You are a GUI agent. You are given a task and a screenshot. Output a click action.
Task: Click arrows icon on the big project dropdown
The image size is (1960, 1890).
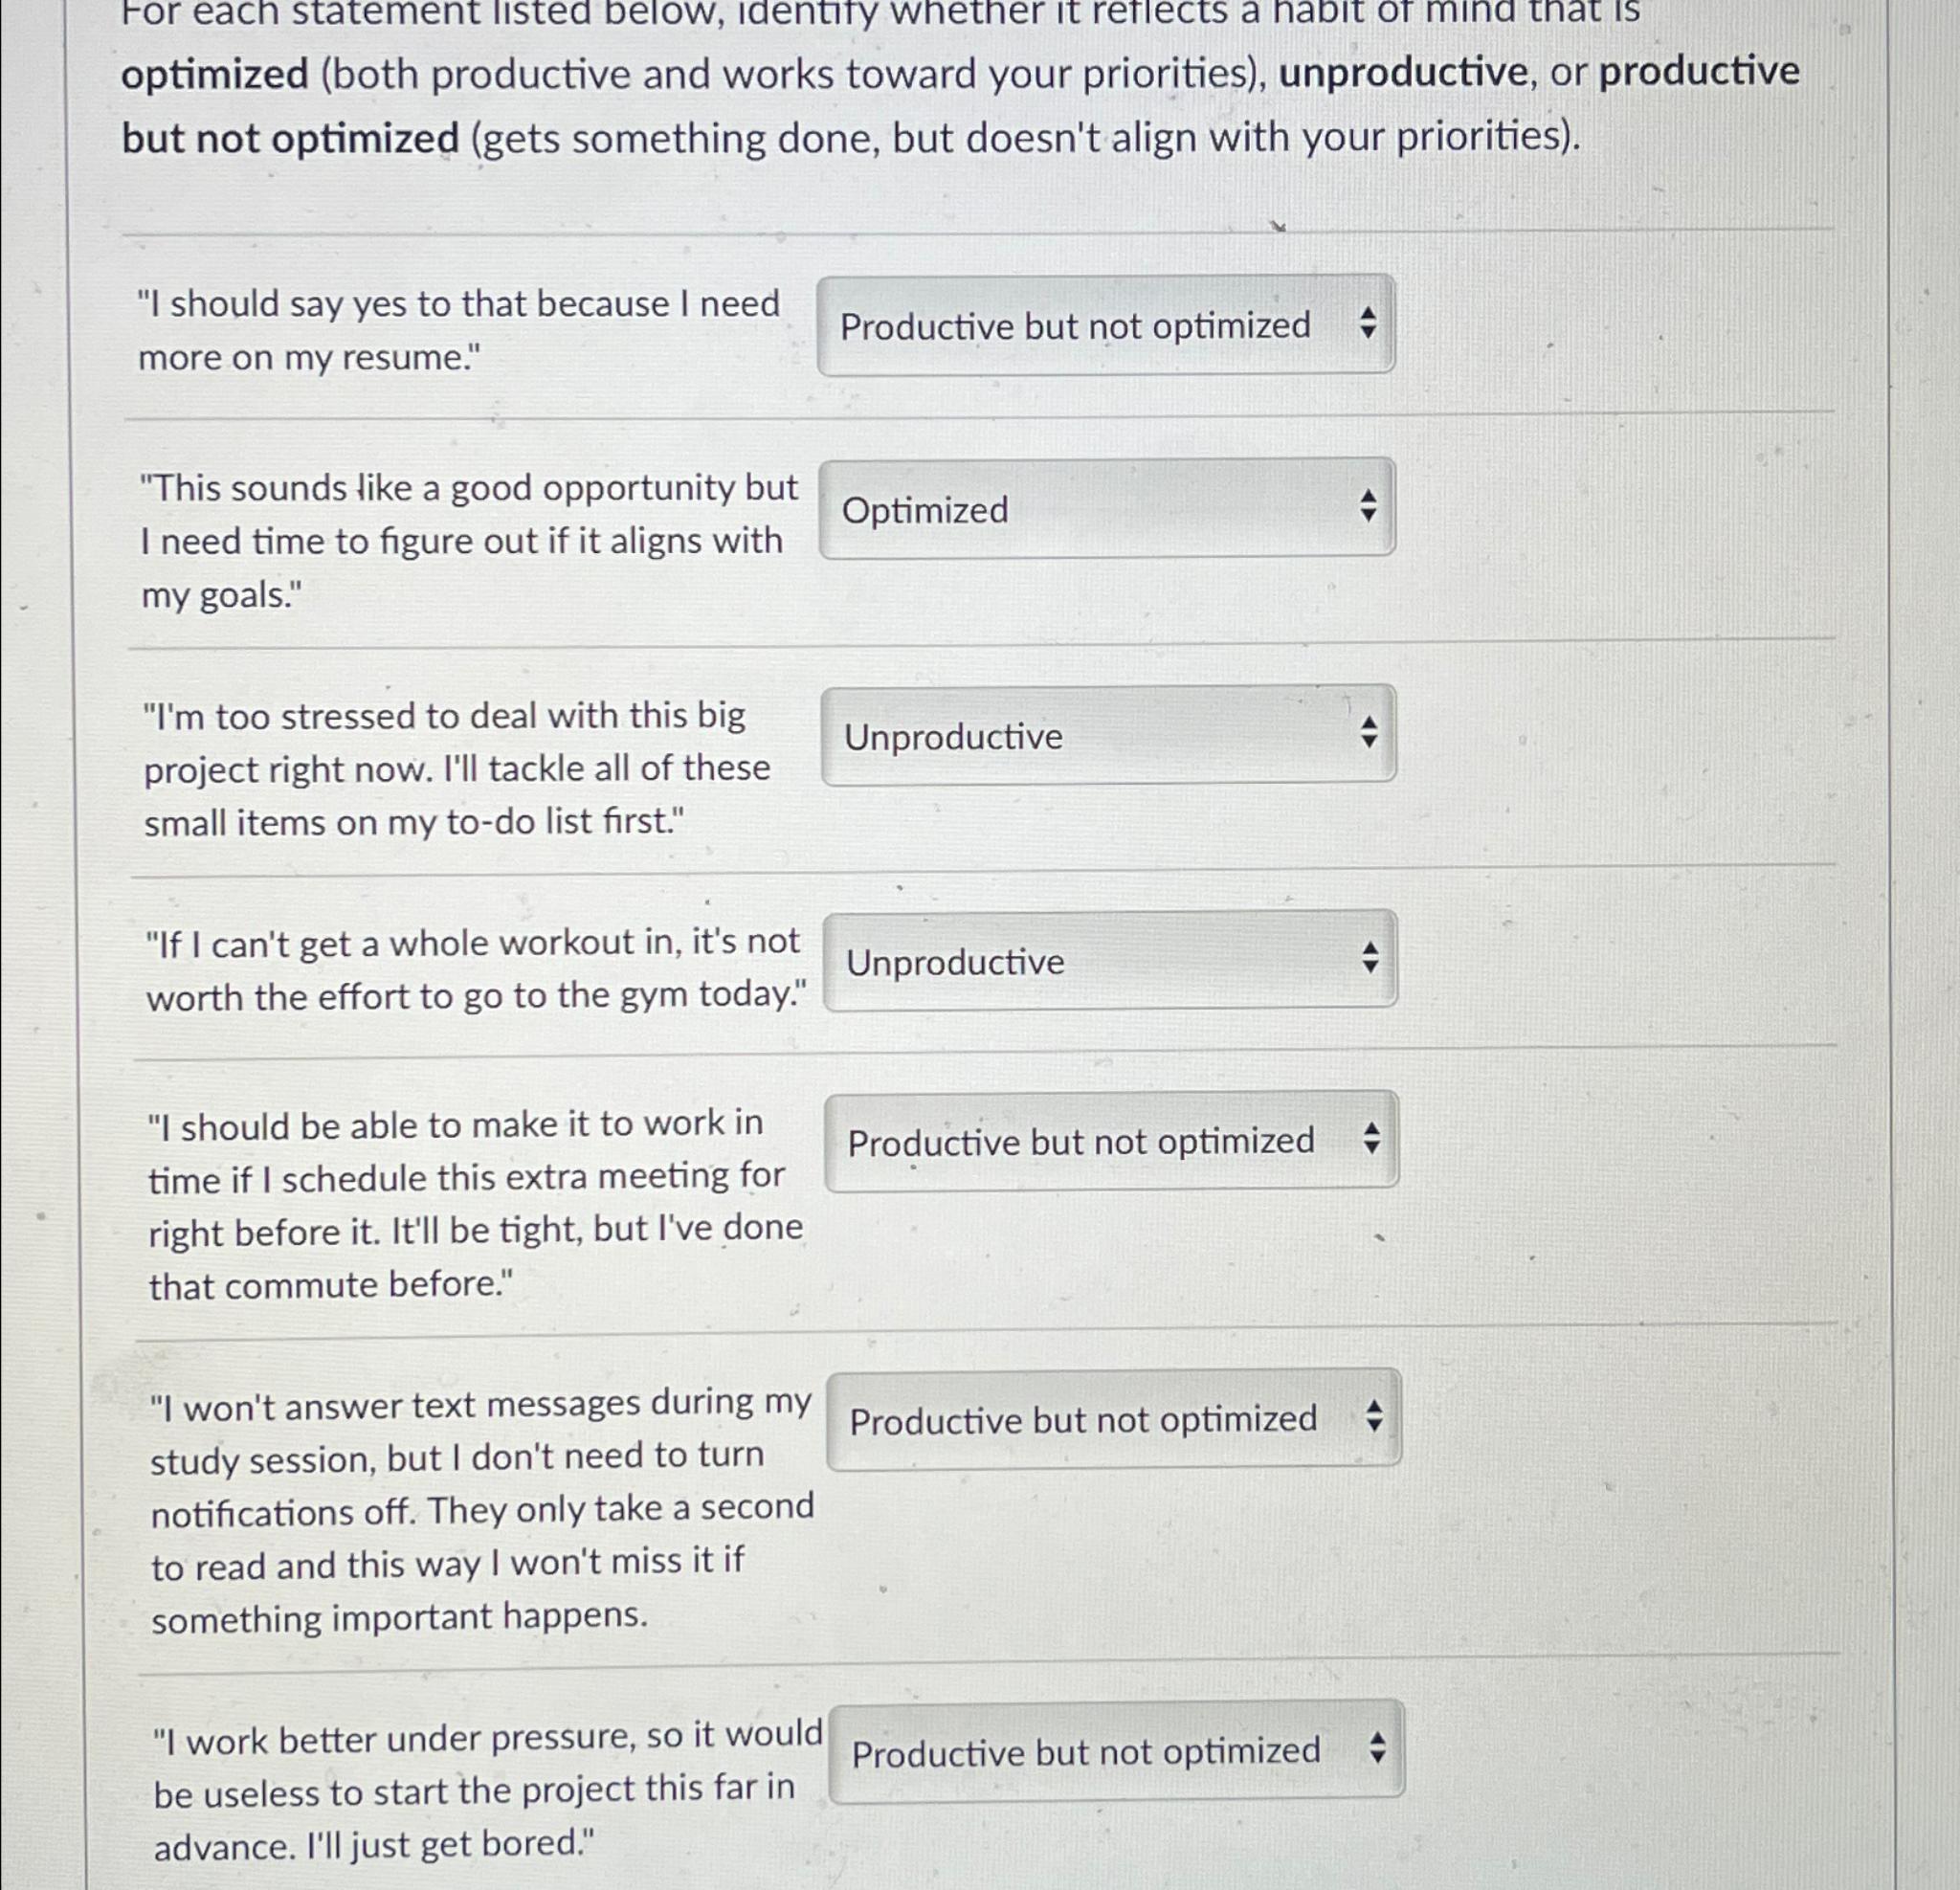coord(1370,733)
